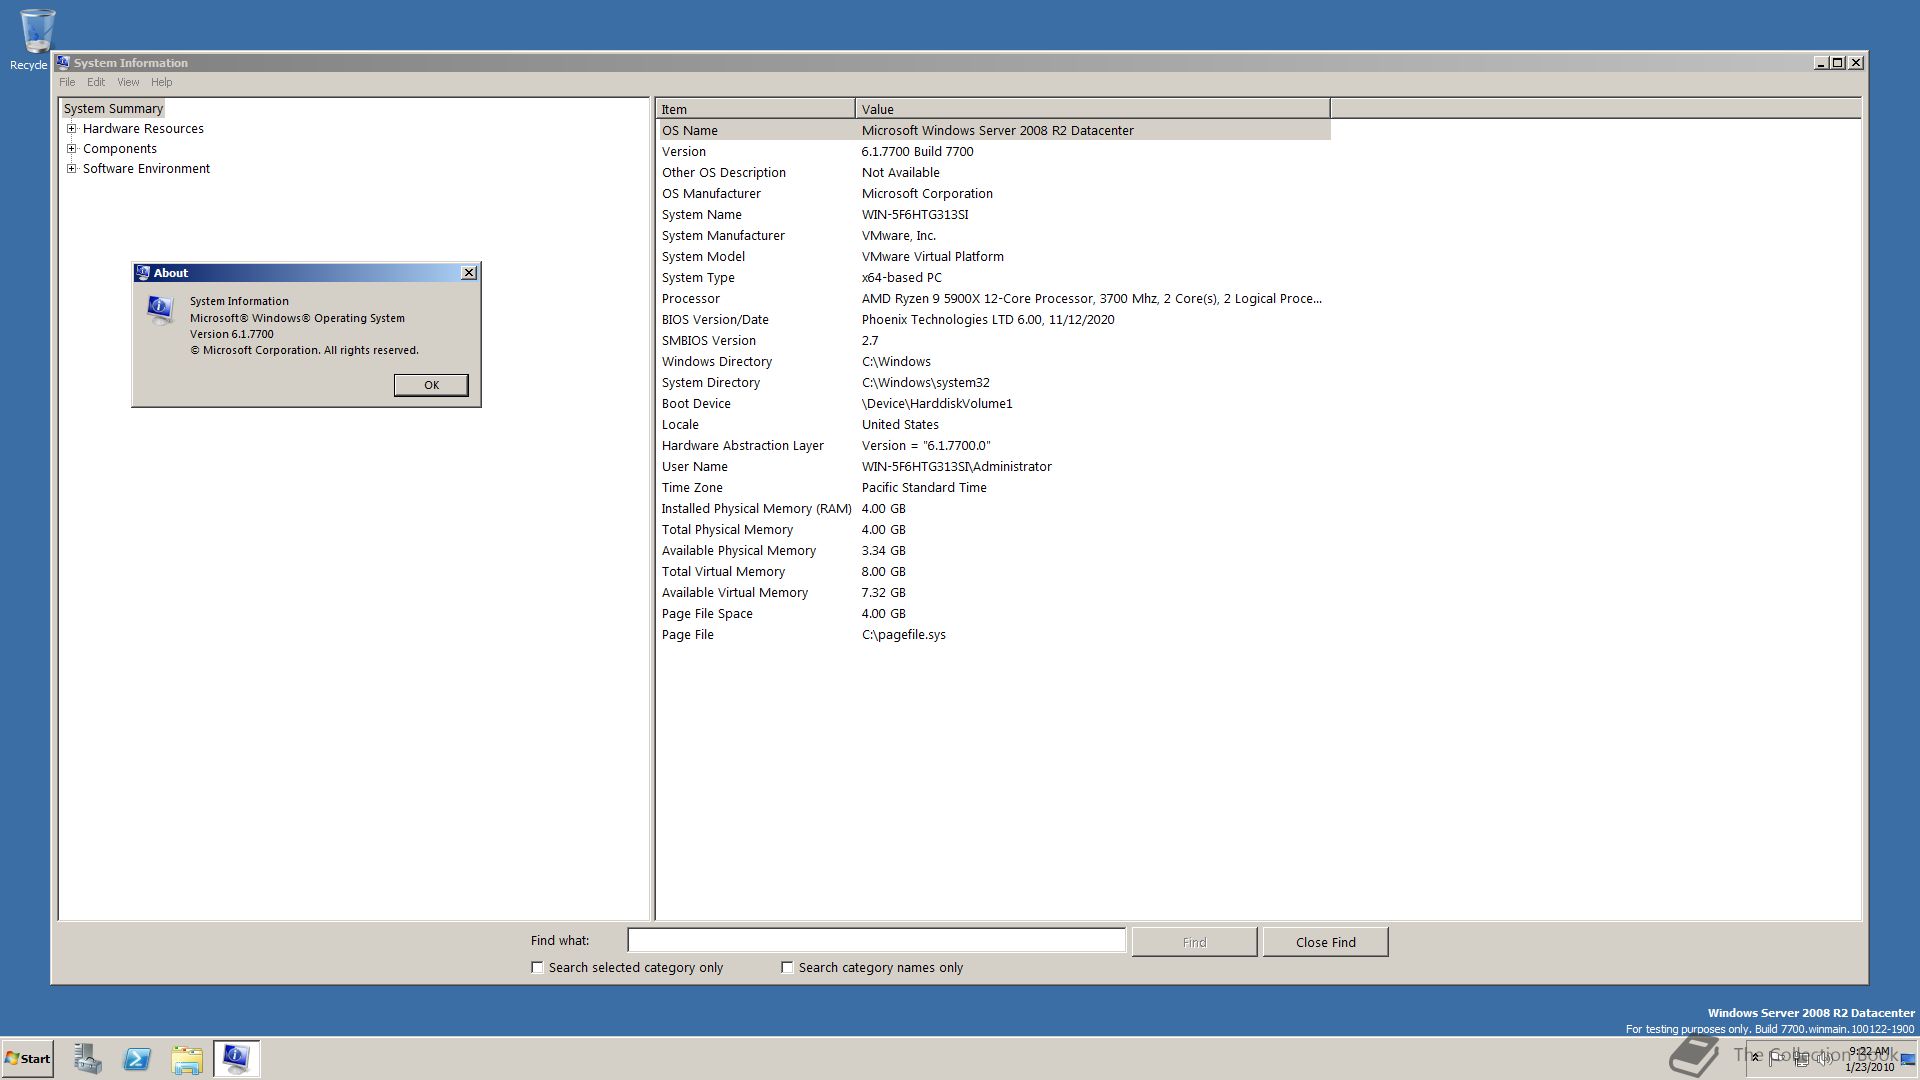Click the About dialog title bar icon

[x=143, y=272]
